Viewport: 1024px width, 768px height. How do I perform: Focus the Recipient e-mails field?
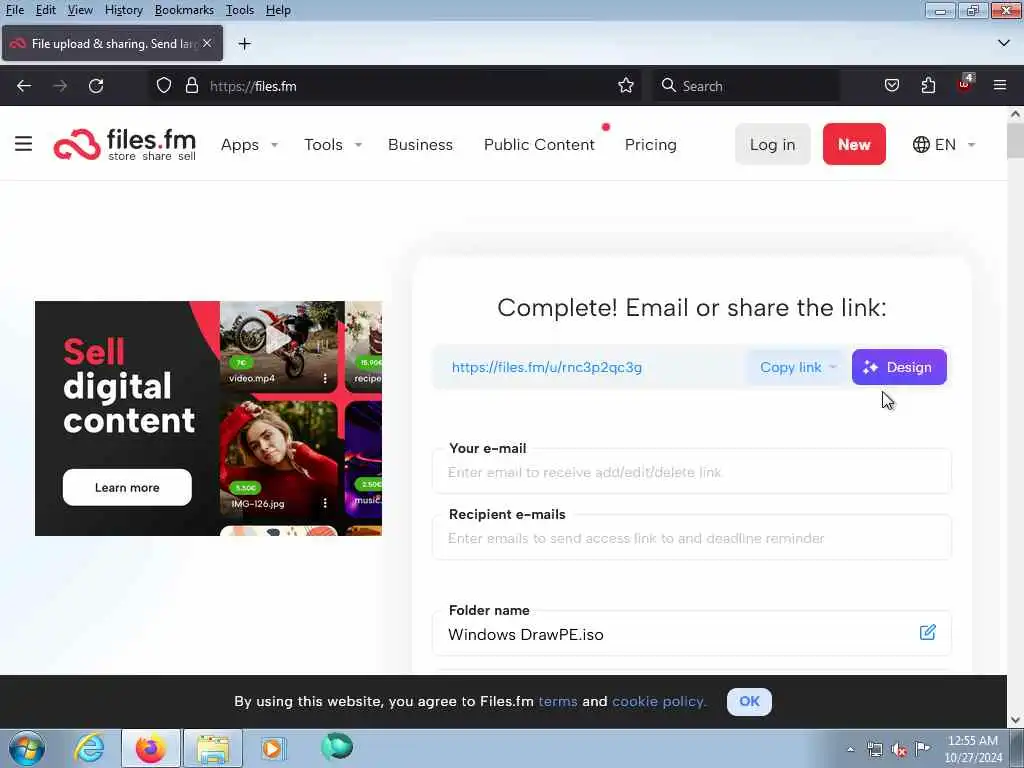pyautogui.click(x=692, y=537)
